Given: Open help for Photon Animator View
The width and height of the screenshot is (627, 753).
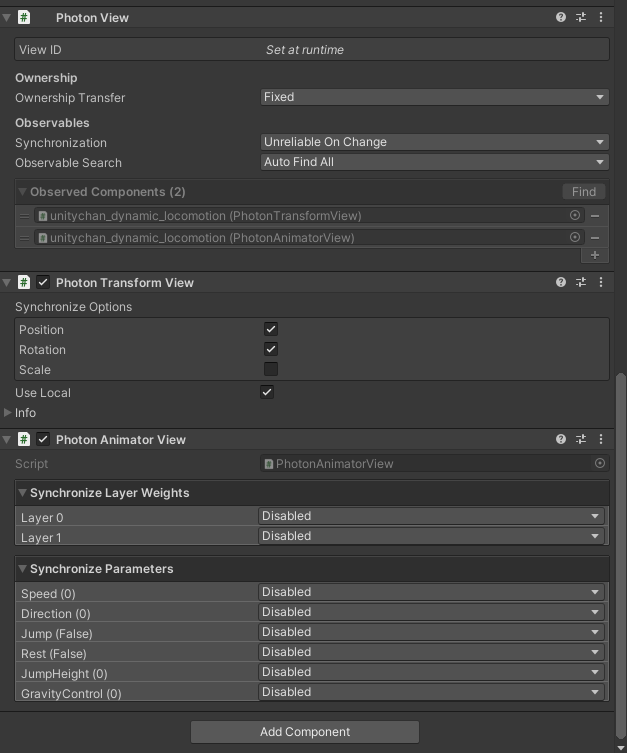Looking at the screenshot, I should tap(561, 439).
